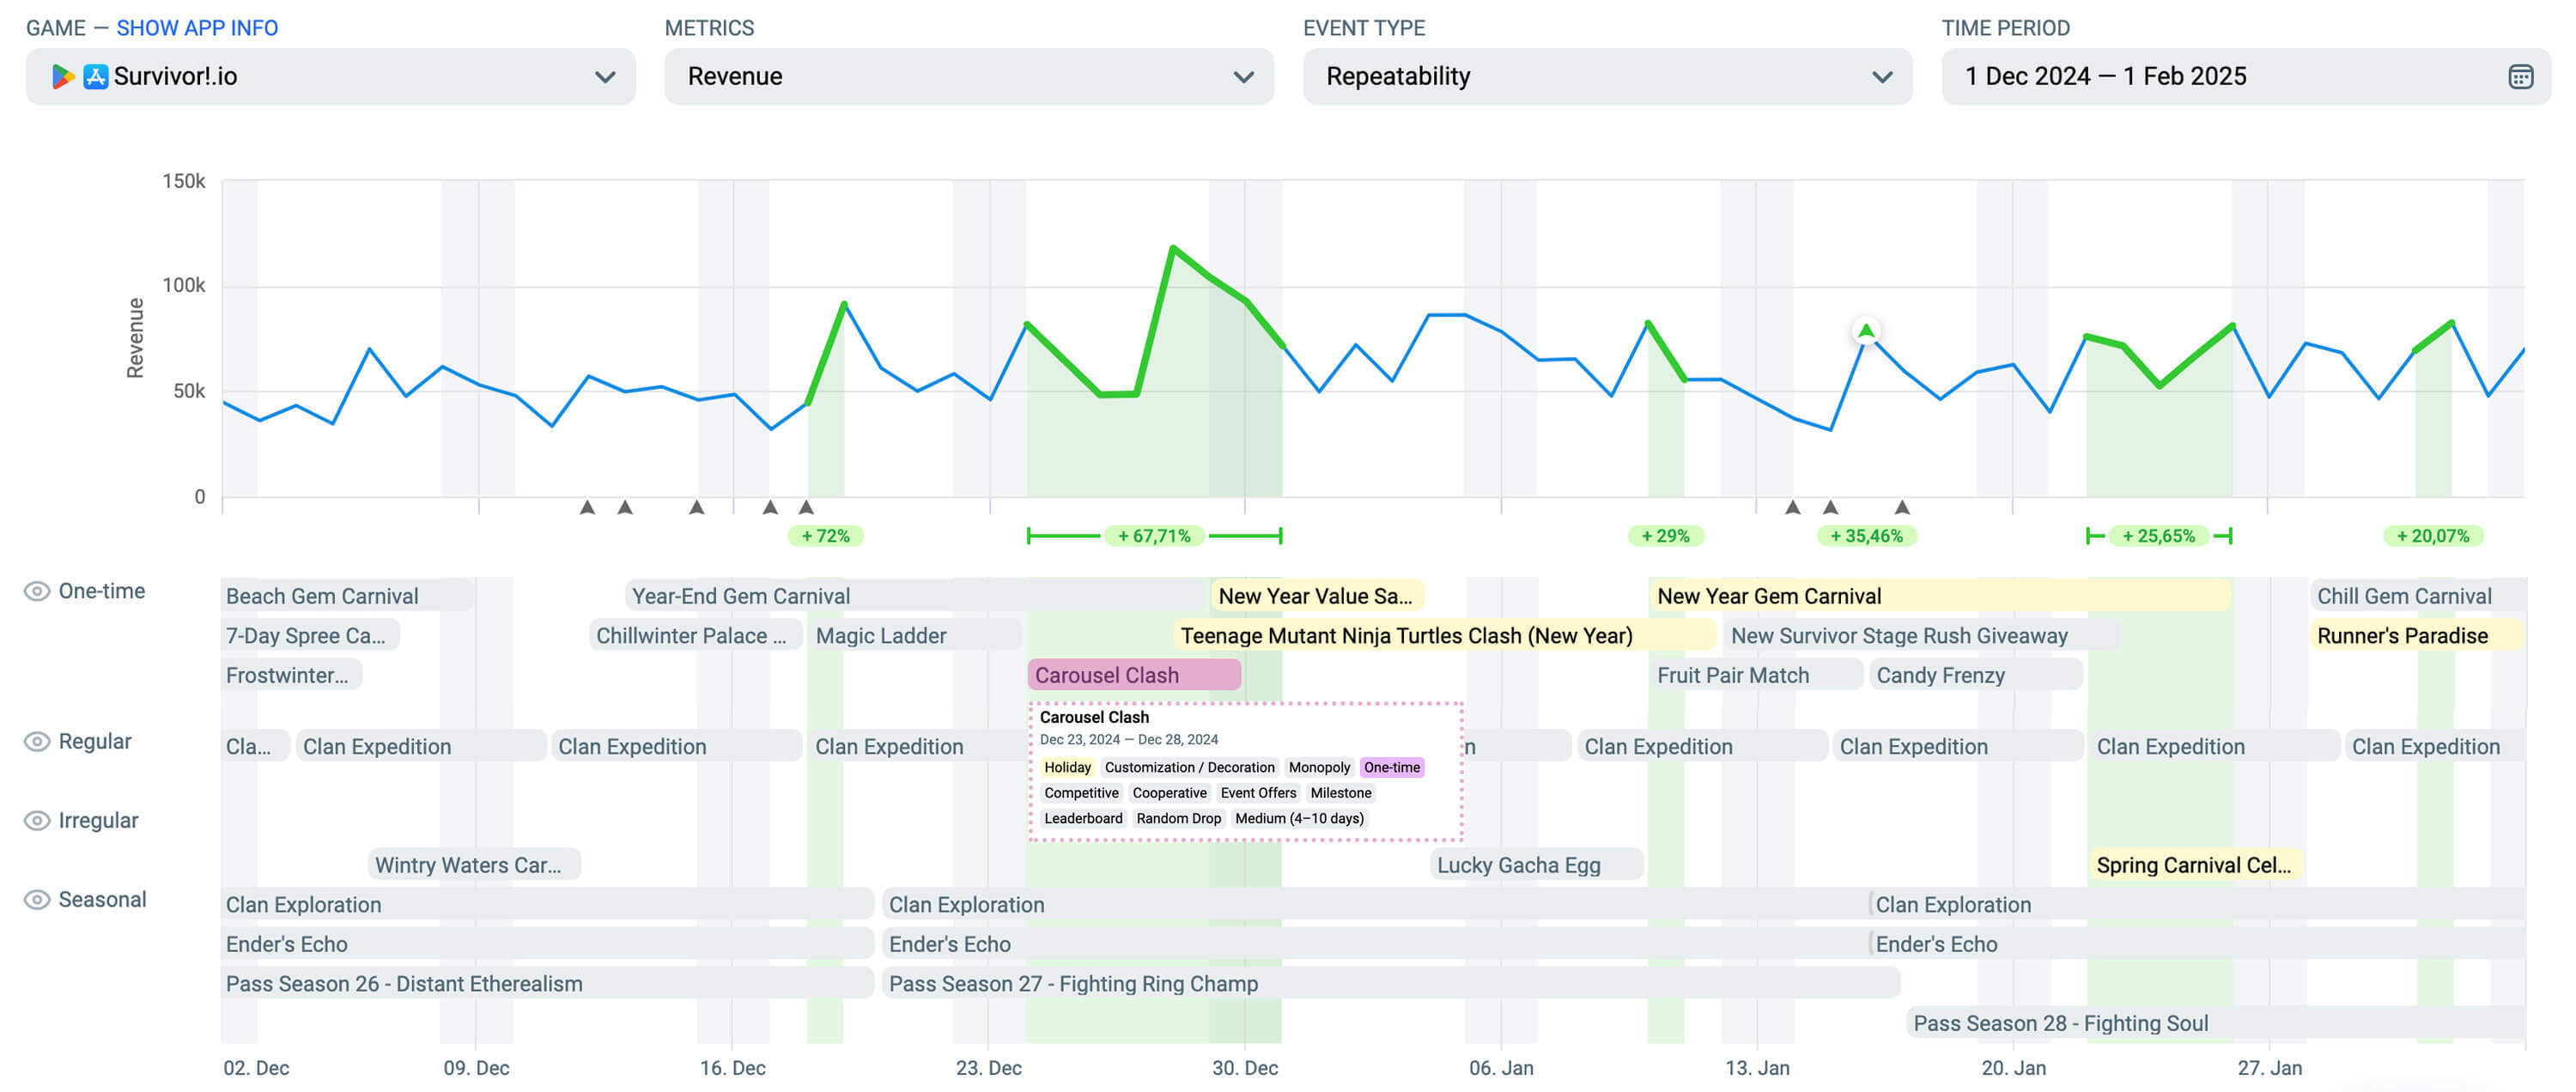Toggle visibility of Regular events

coord(37,741)
